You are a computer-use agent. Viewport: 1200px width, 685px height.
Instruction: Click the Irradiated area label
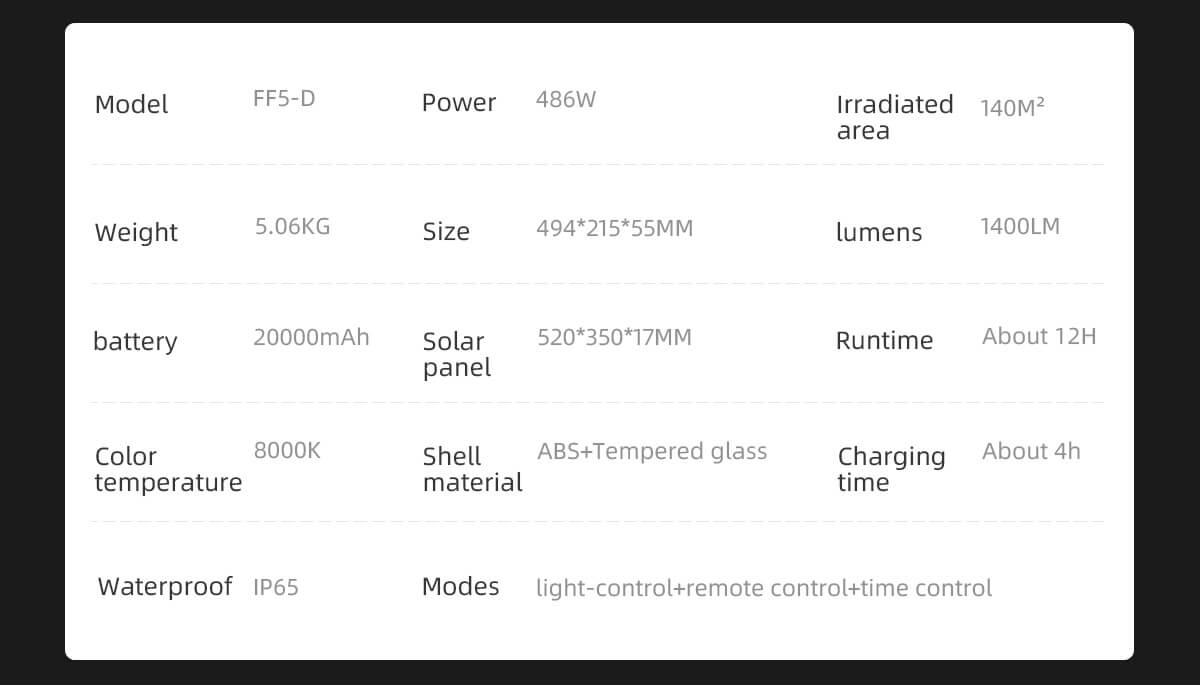coord(894,117)
